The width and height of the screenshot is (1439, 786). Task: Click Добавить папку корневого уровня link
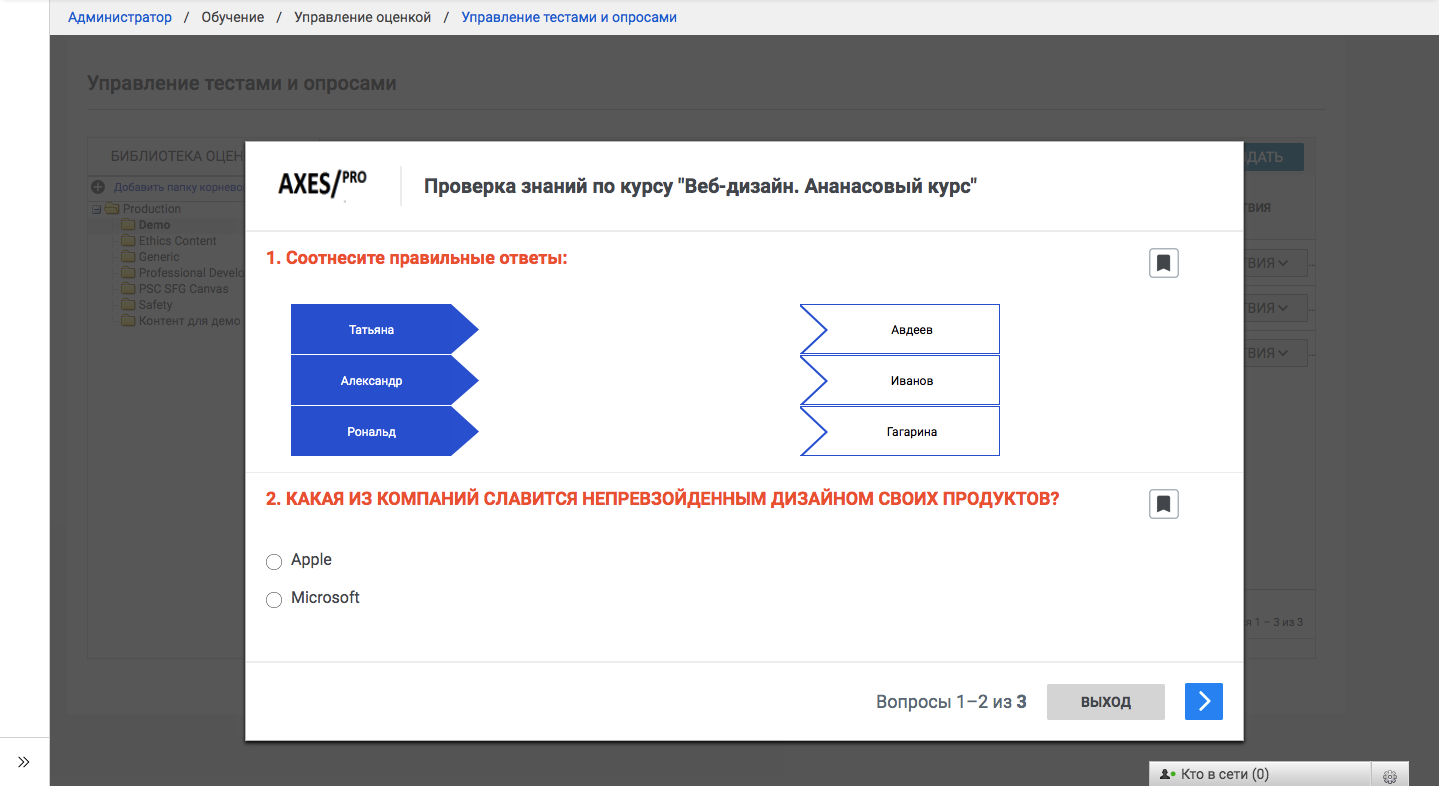[x=179, y=187]
